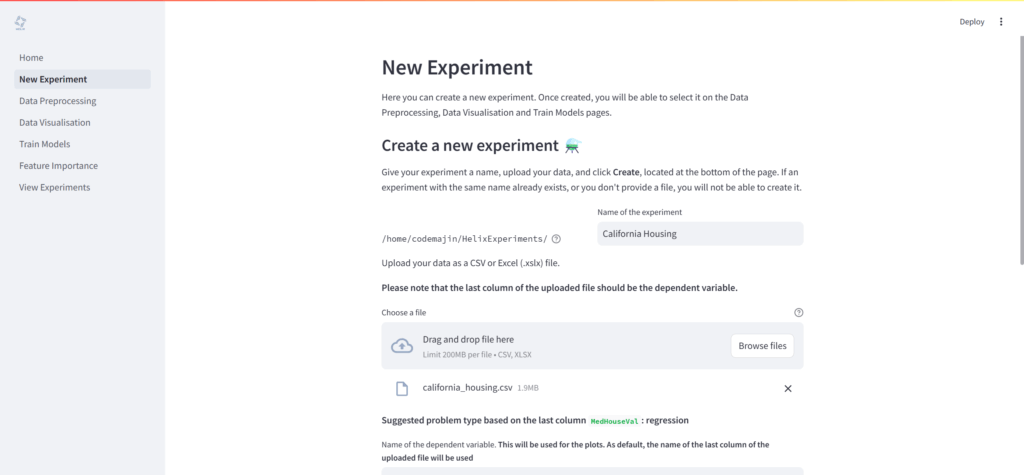Remove the uploaded california_housing.csv file
The width and height of the screenshot is (1024, 475).
point(788,388)
